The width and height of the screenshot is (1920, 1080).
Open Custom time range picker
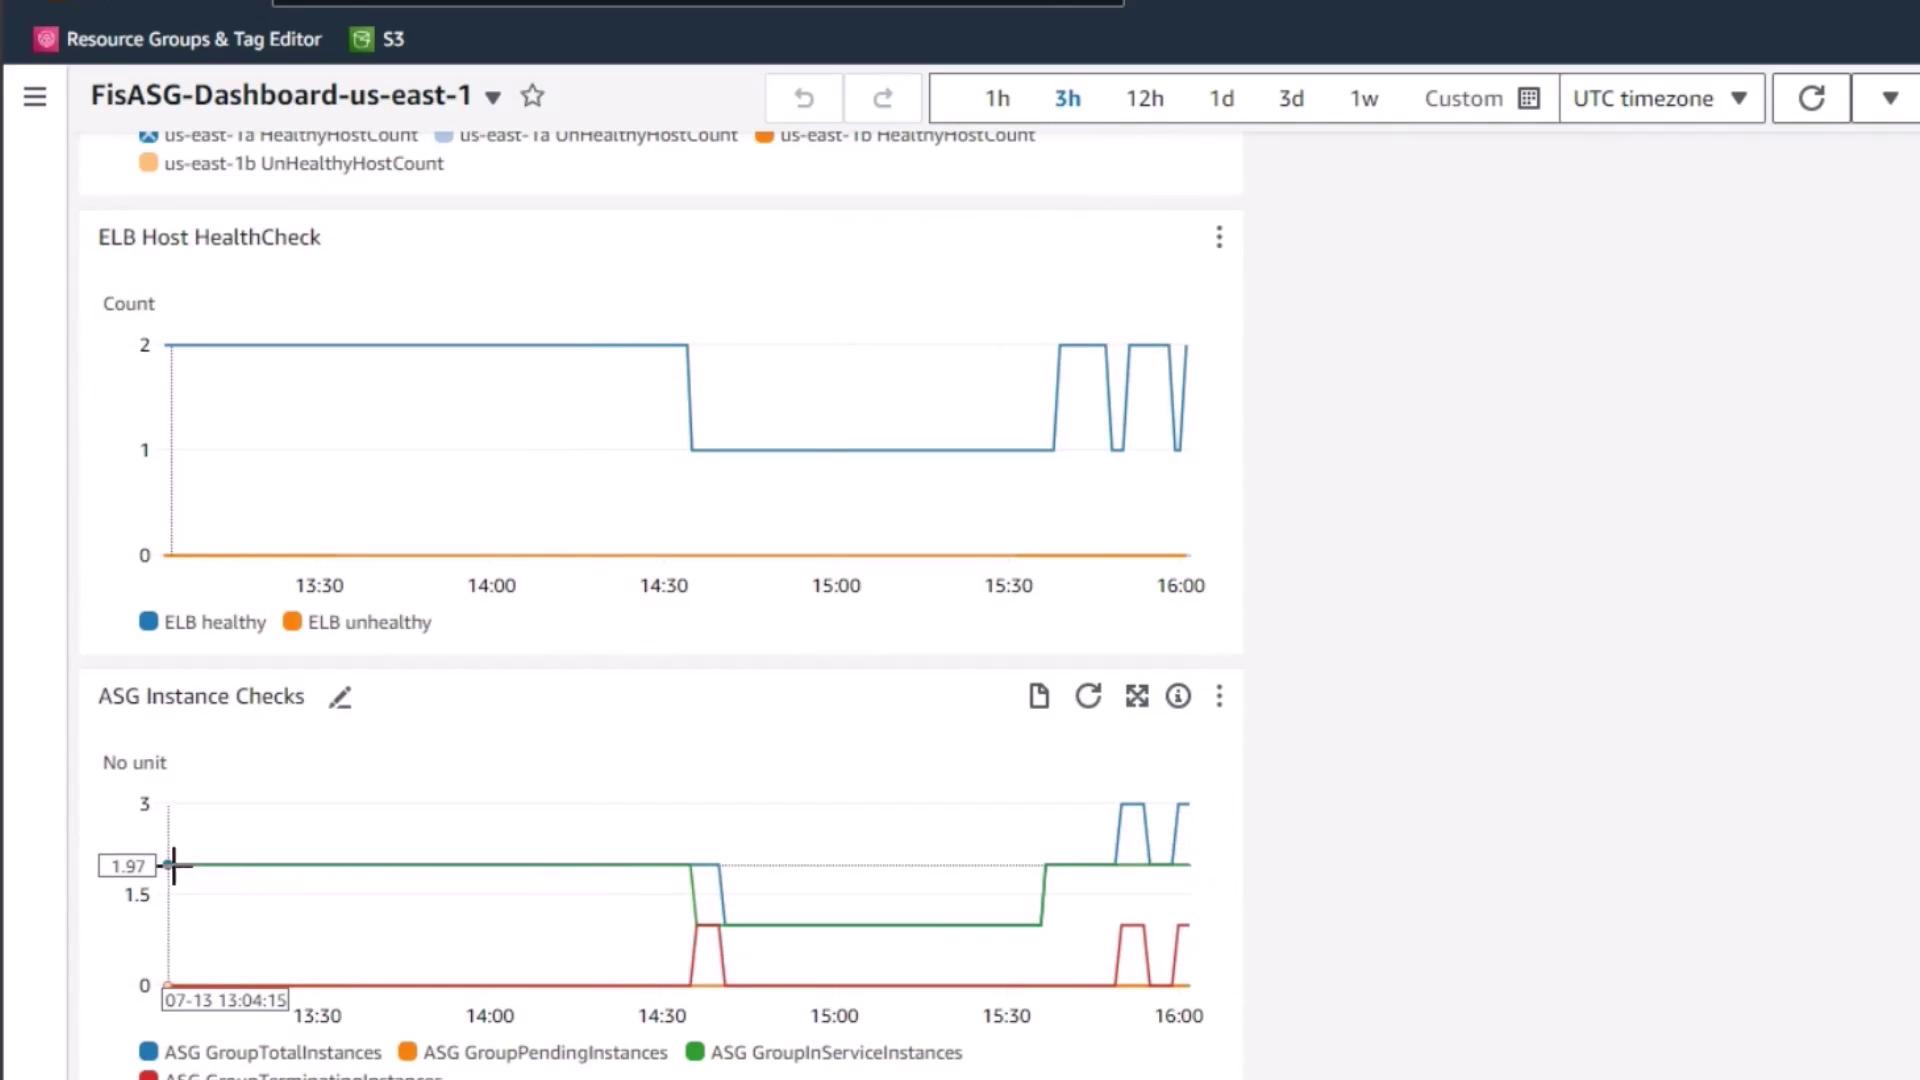point(1480,98)
